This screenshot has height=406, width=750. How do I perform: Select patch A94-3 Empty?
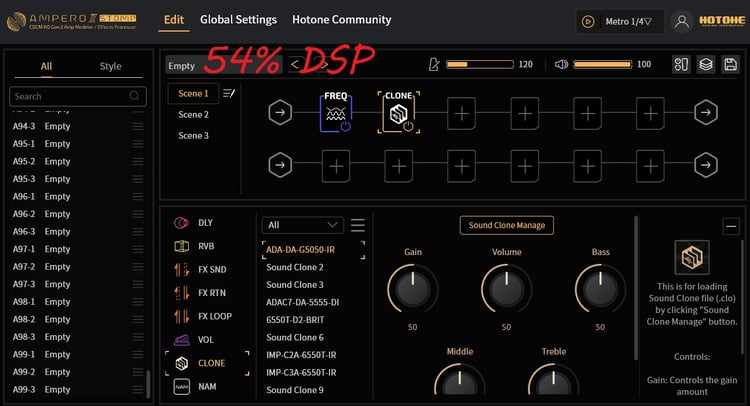pos(77,126)
